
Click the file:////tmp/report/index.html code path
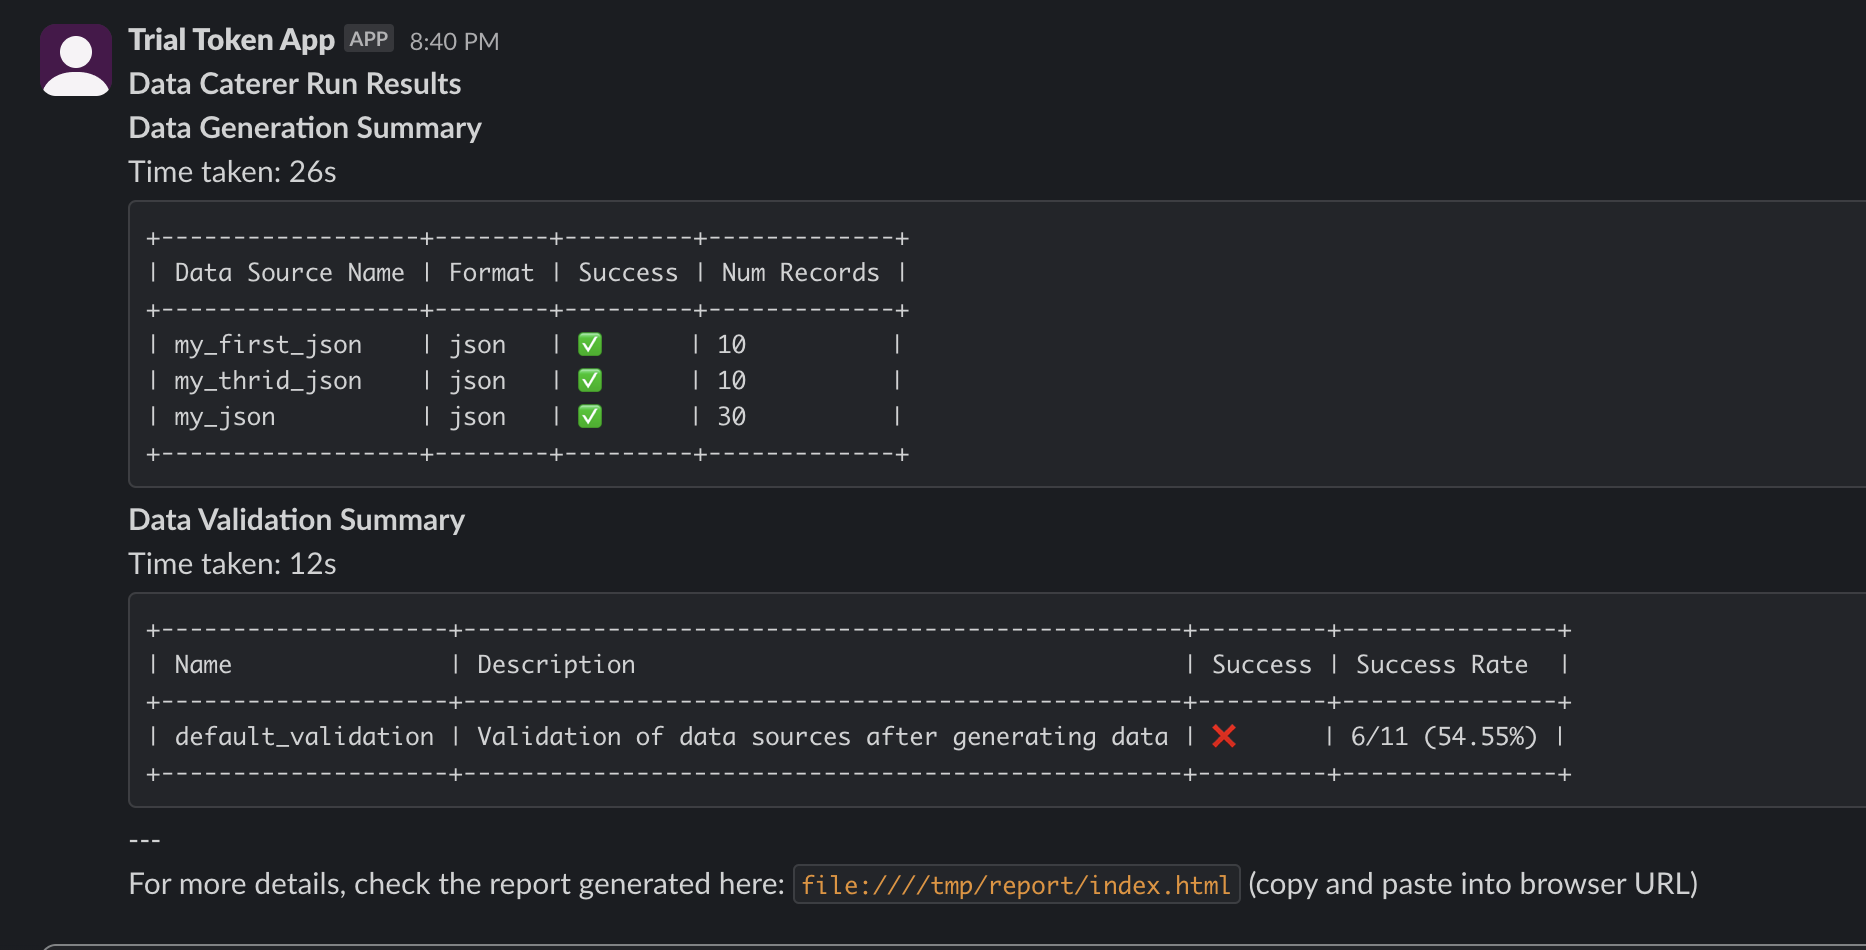pos(1015,885)
